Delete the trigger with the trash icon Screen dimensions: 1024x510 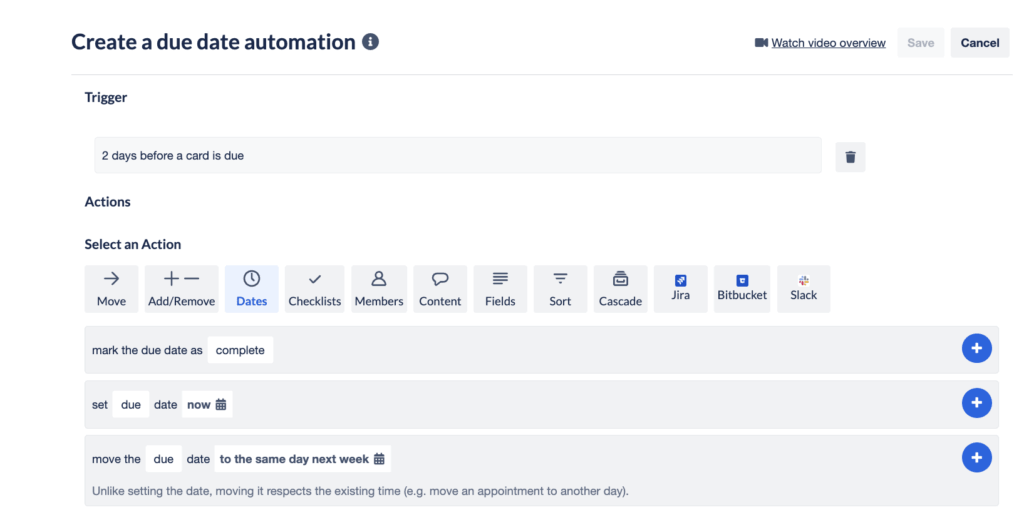(x=850, y=157)
